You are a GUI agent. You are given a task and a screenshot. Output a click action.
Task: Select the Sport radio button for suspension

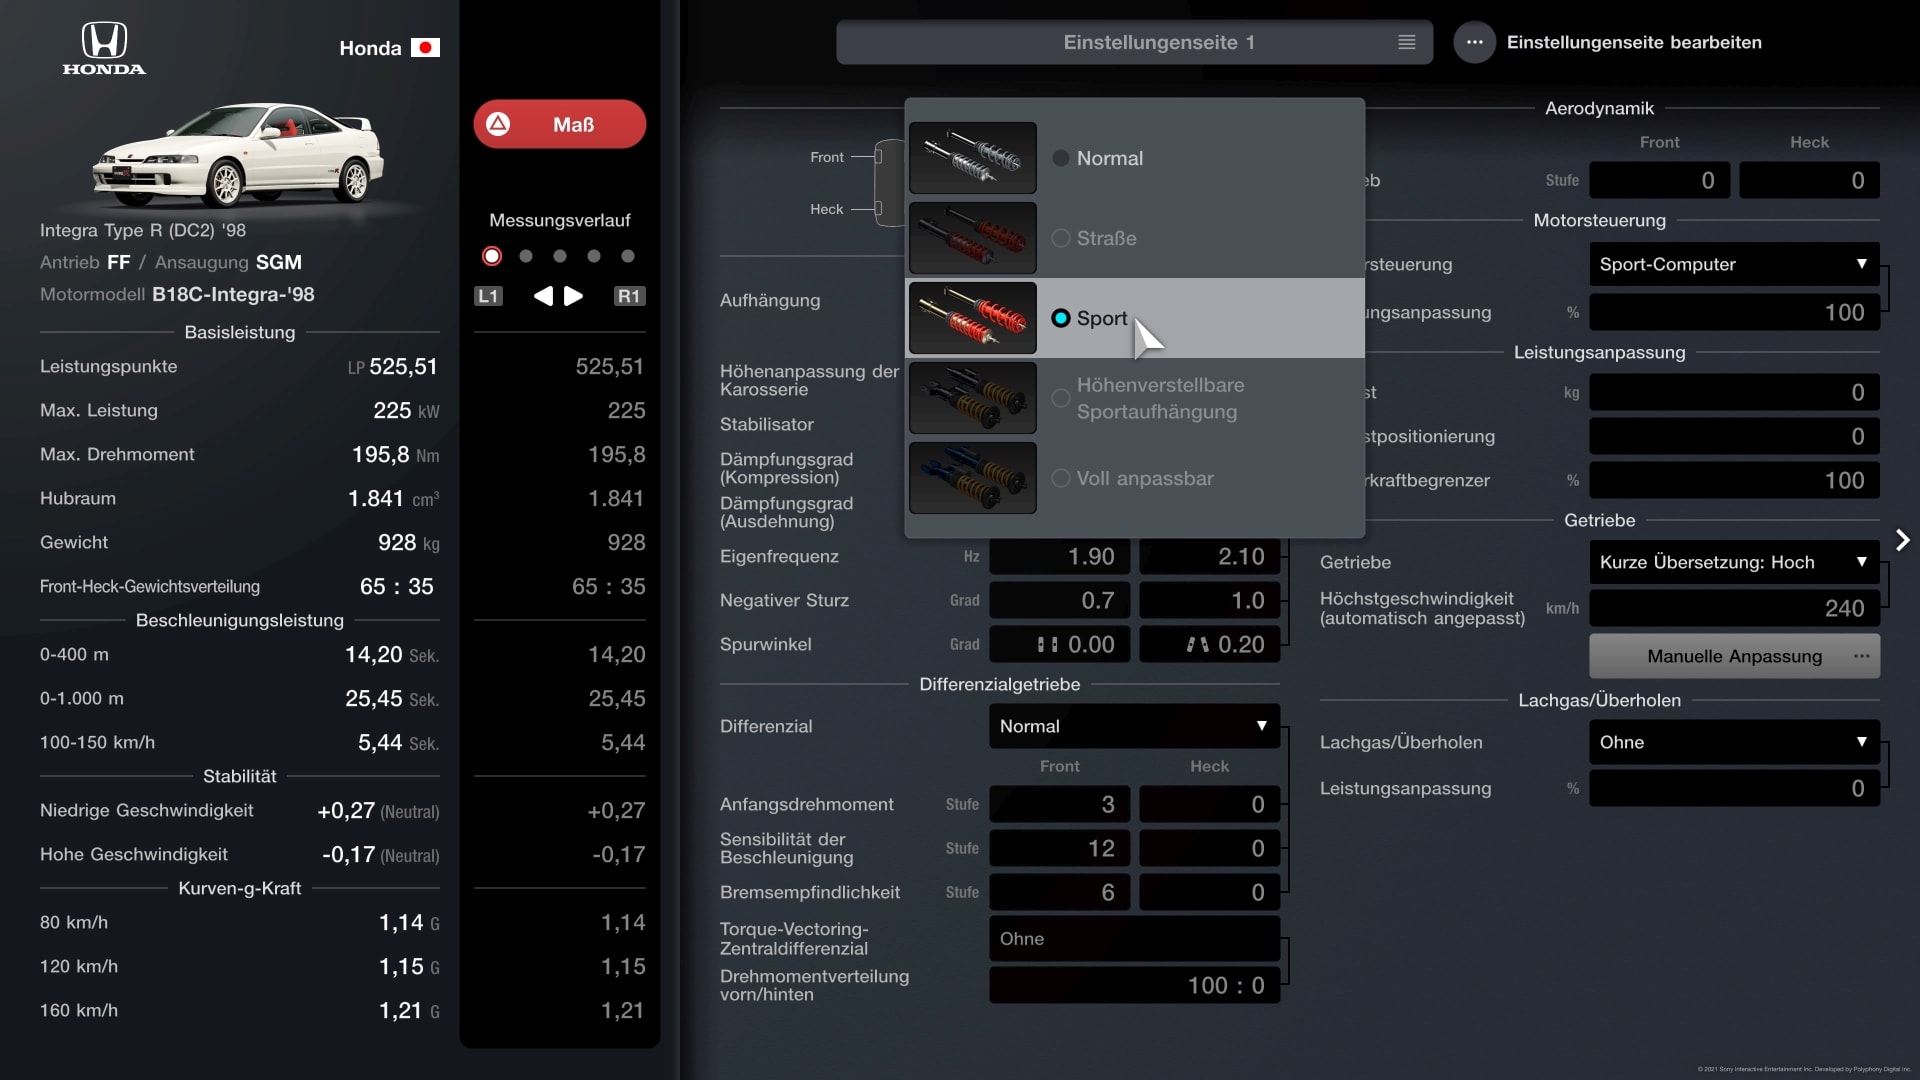click(x=1060, y=316)
